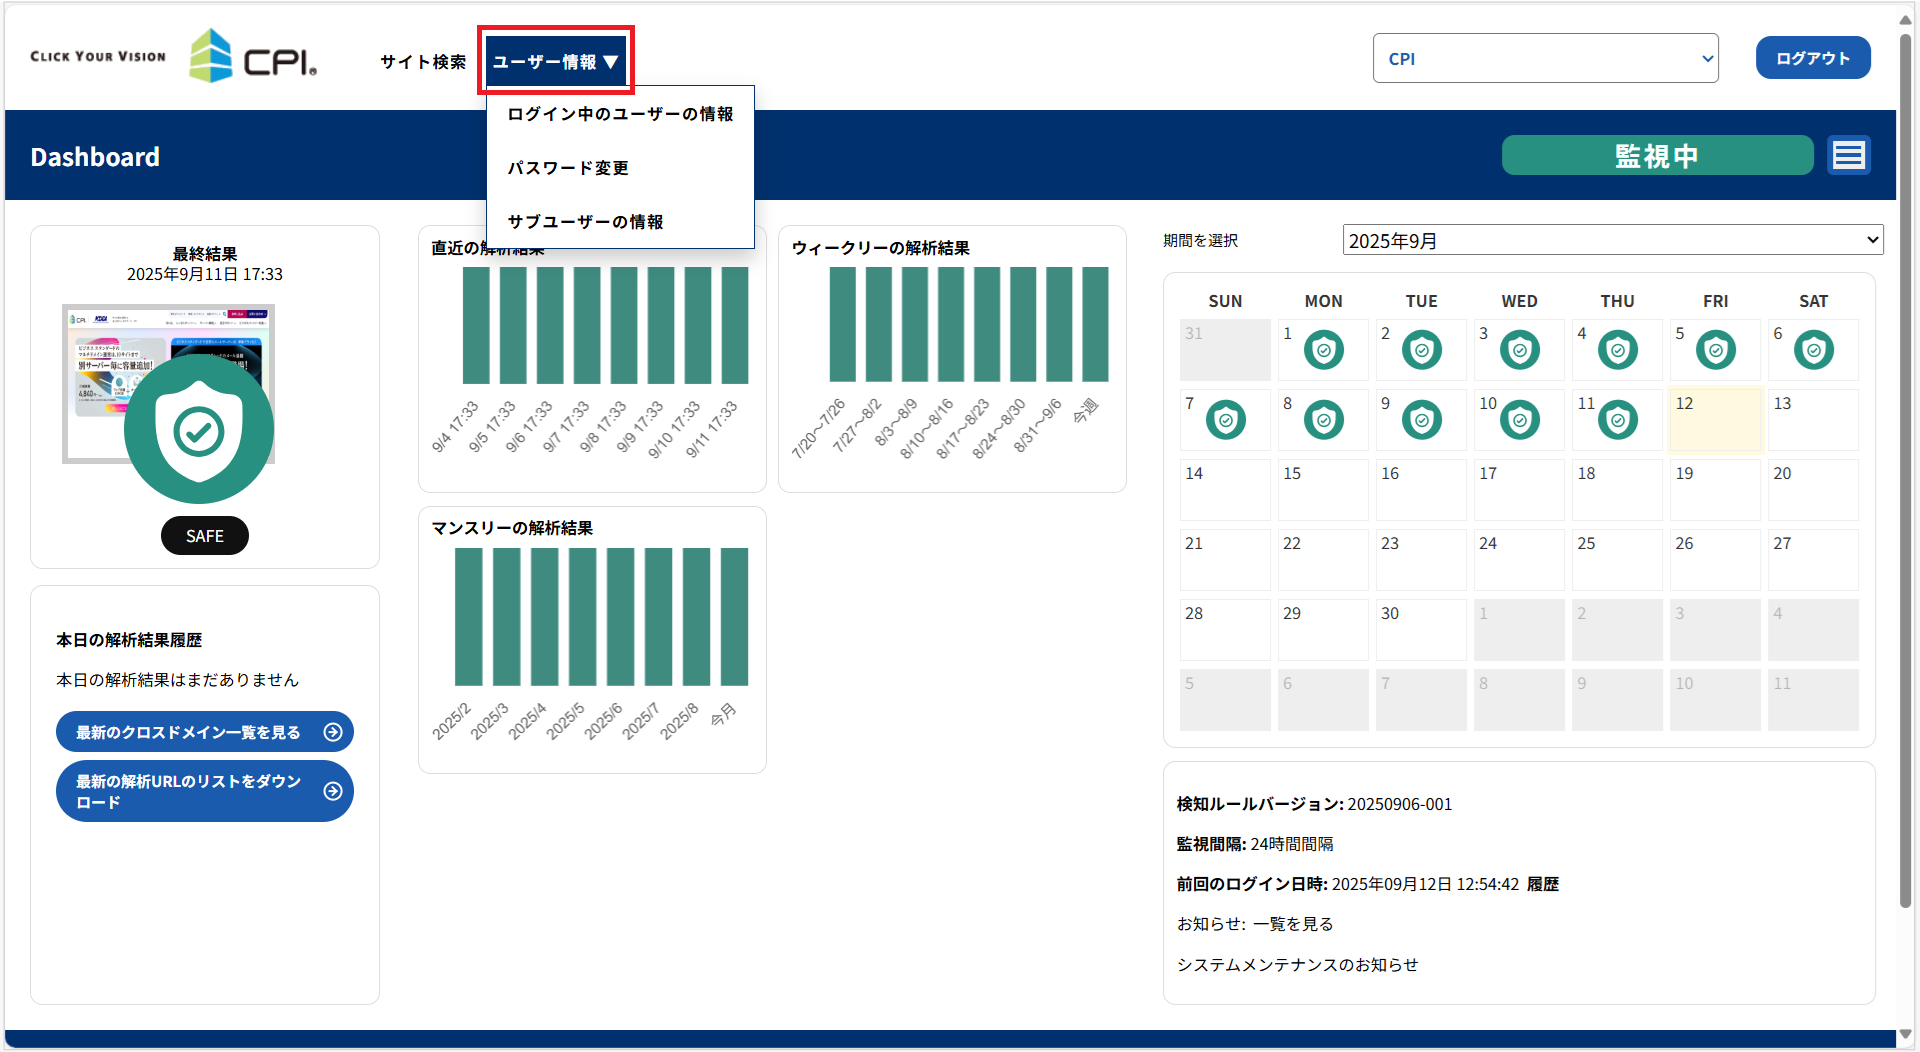Viewport: 1920px width, 1052px height.
Task: Click 最新のクロスドメイン一覧を見る button
Action: (x=205, y=732)
